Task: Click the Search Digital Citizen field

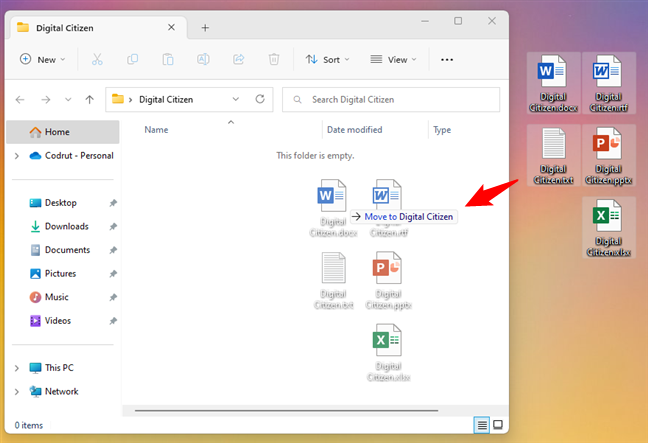Action: pos(391,100)
